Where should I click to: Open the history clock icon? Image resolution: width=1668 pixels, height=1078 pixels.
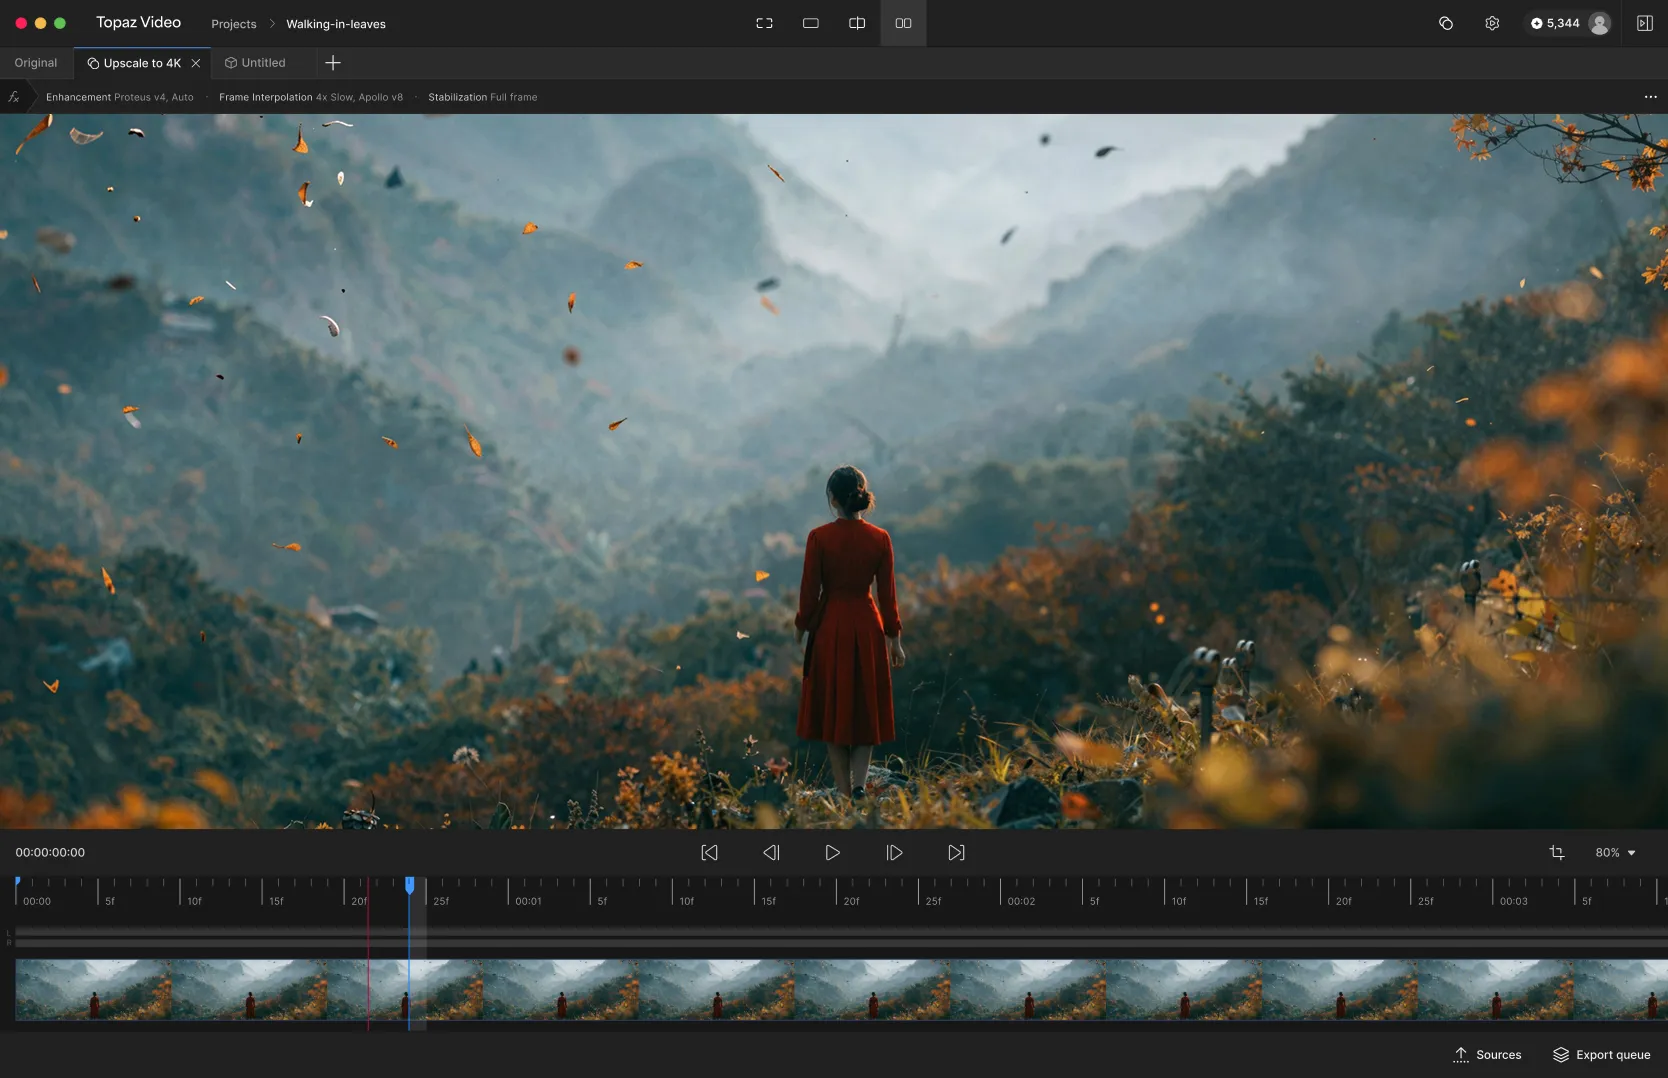pos(1446,23)
